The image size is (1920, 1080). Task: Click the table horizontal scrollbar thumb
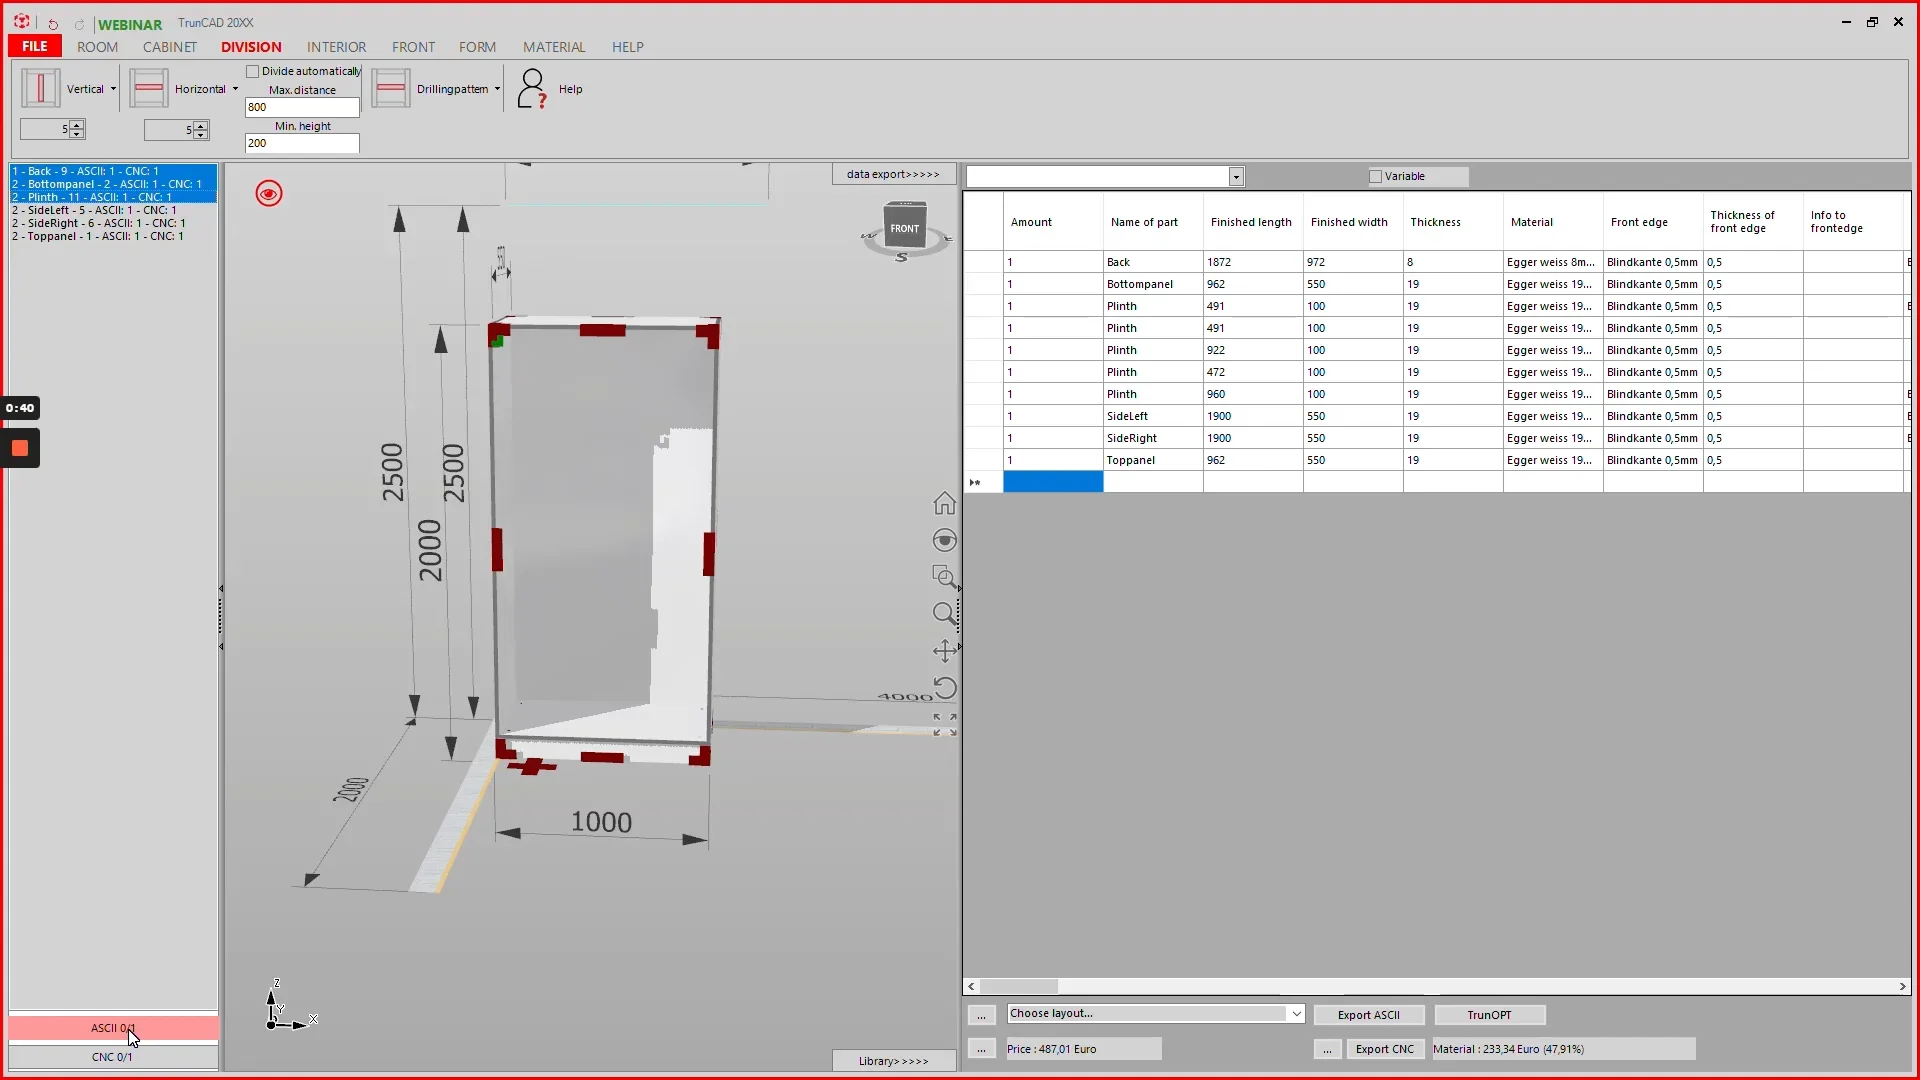pyautogui.click(x=1019, y=986)
